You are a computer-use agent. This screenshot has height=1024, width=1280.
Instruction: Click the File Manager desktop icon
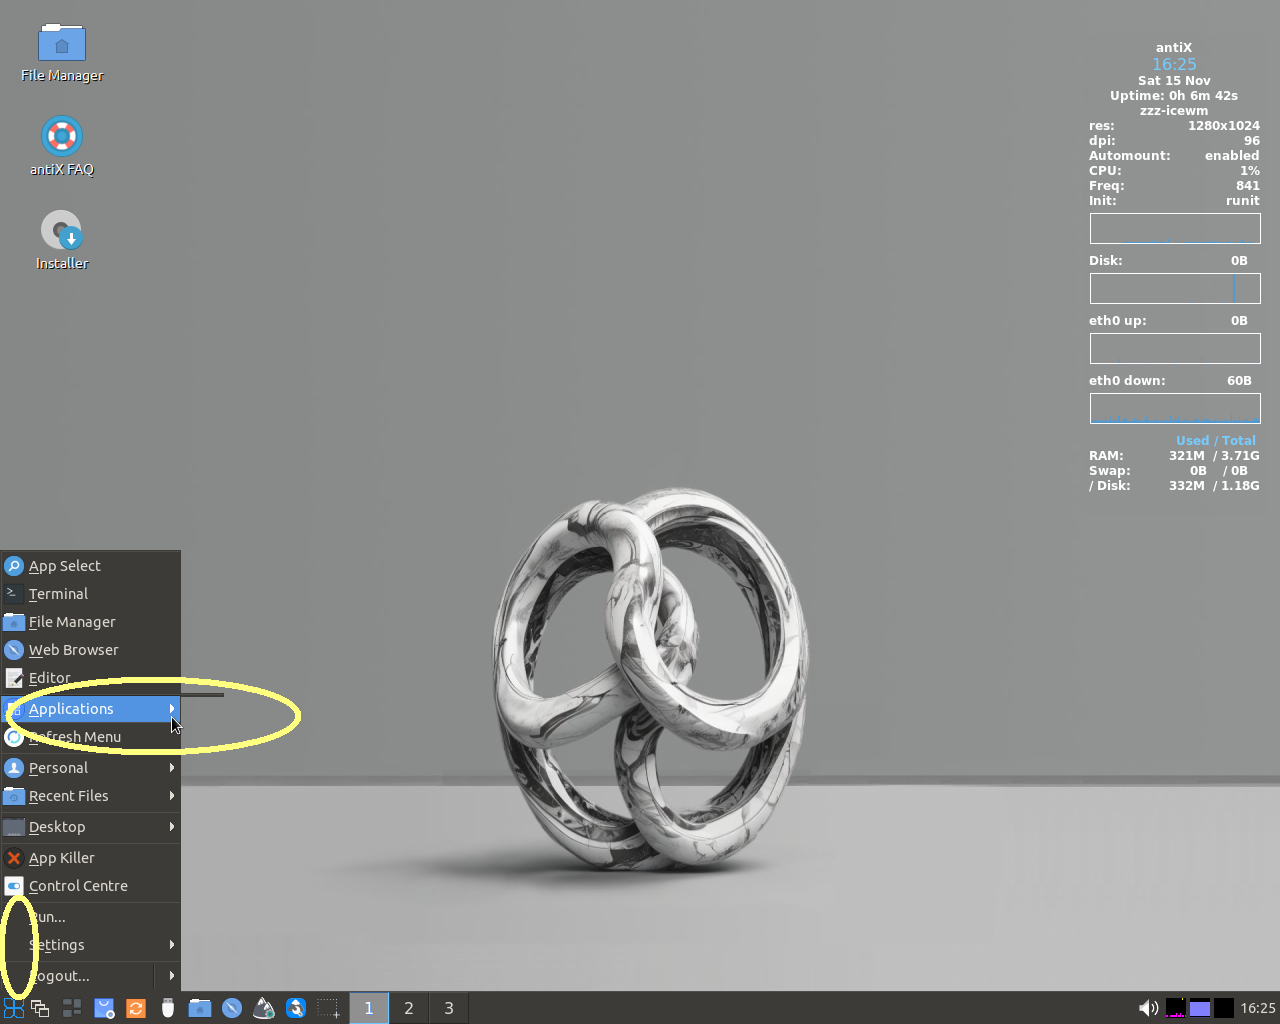point(61,53)
